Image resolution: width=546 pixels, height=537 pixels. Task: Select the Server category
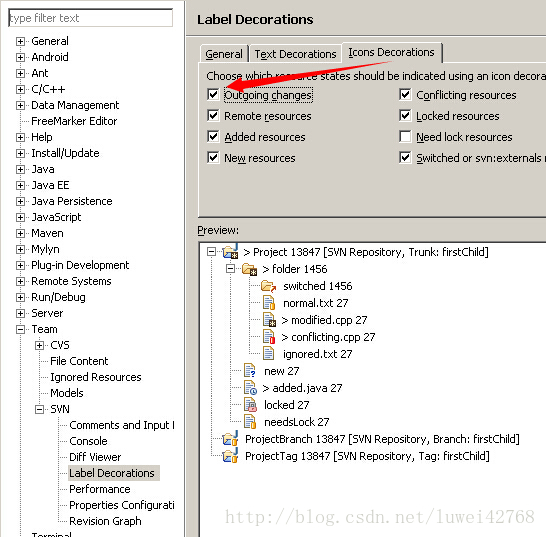[47, 313]
